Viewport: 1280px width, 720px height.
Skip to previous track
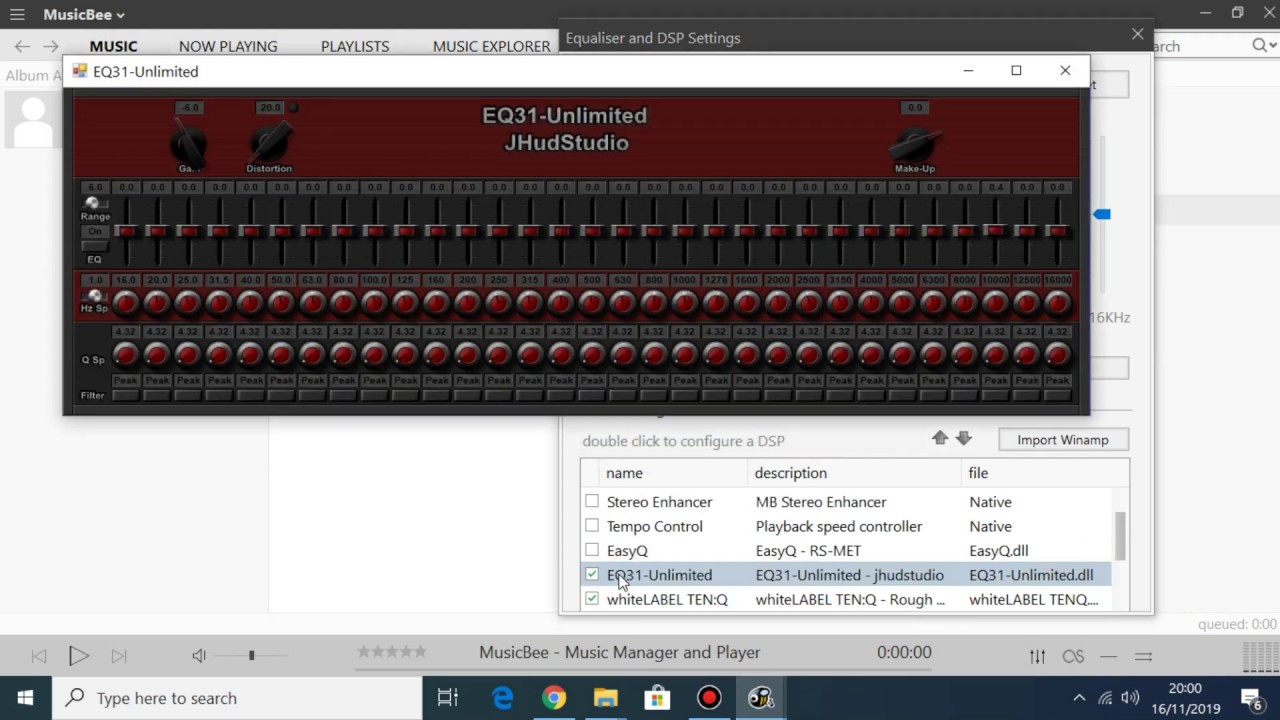coord(39,656)
